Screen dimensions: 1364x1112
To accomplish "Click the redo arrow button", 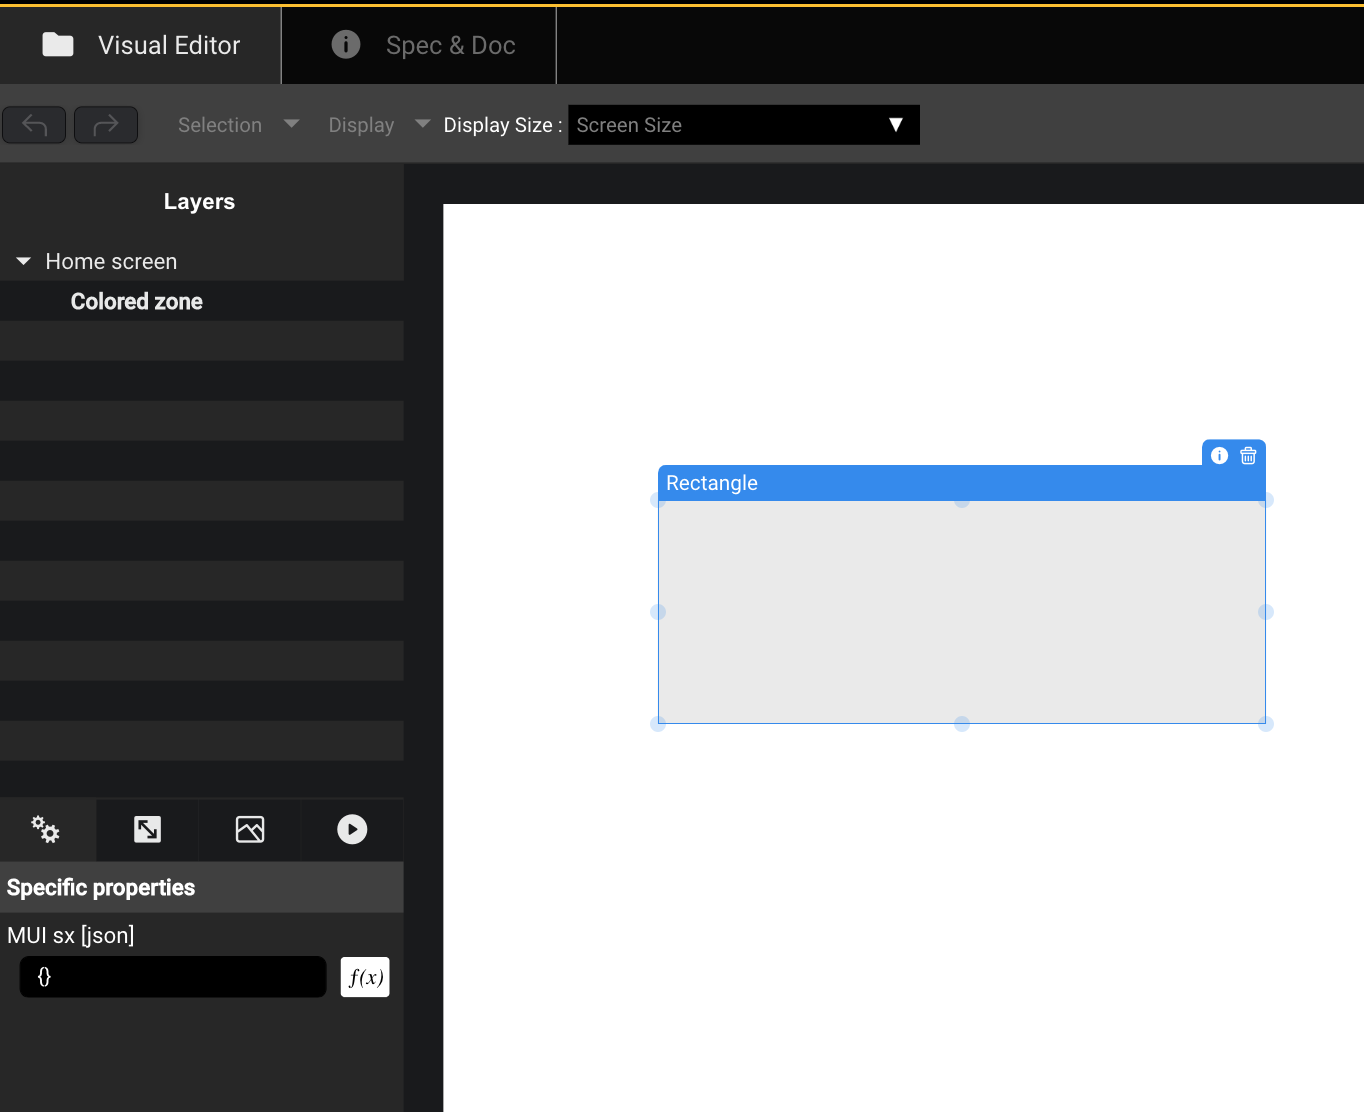I will 106,125.
